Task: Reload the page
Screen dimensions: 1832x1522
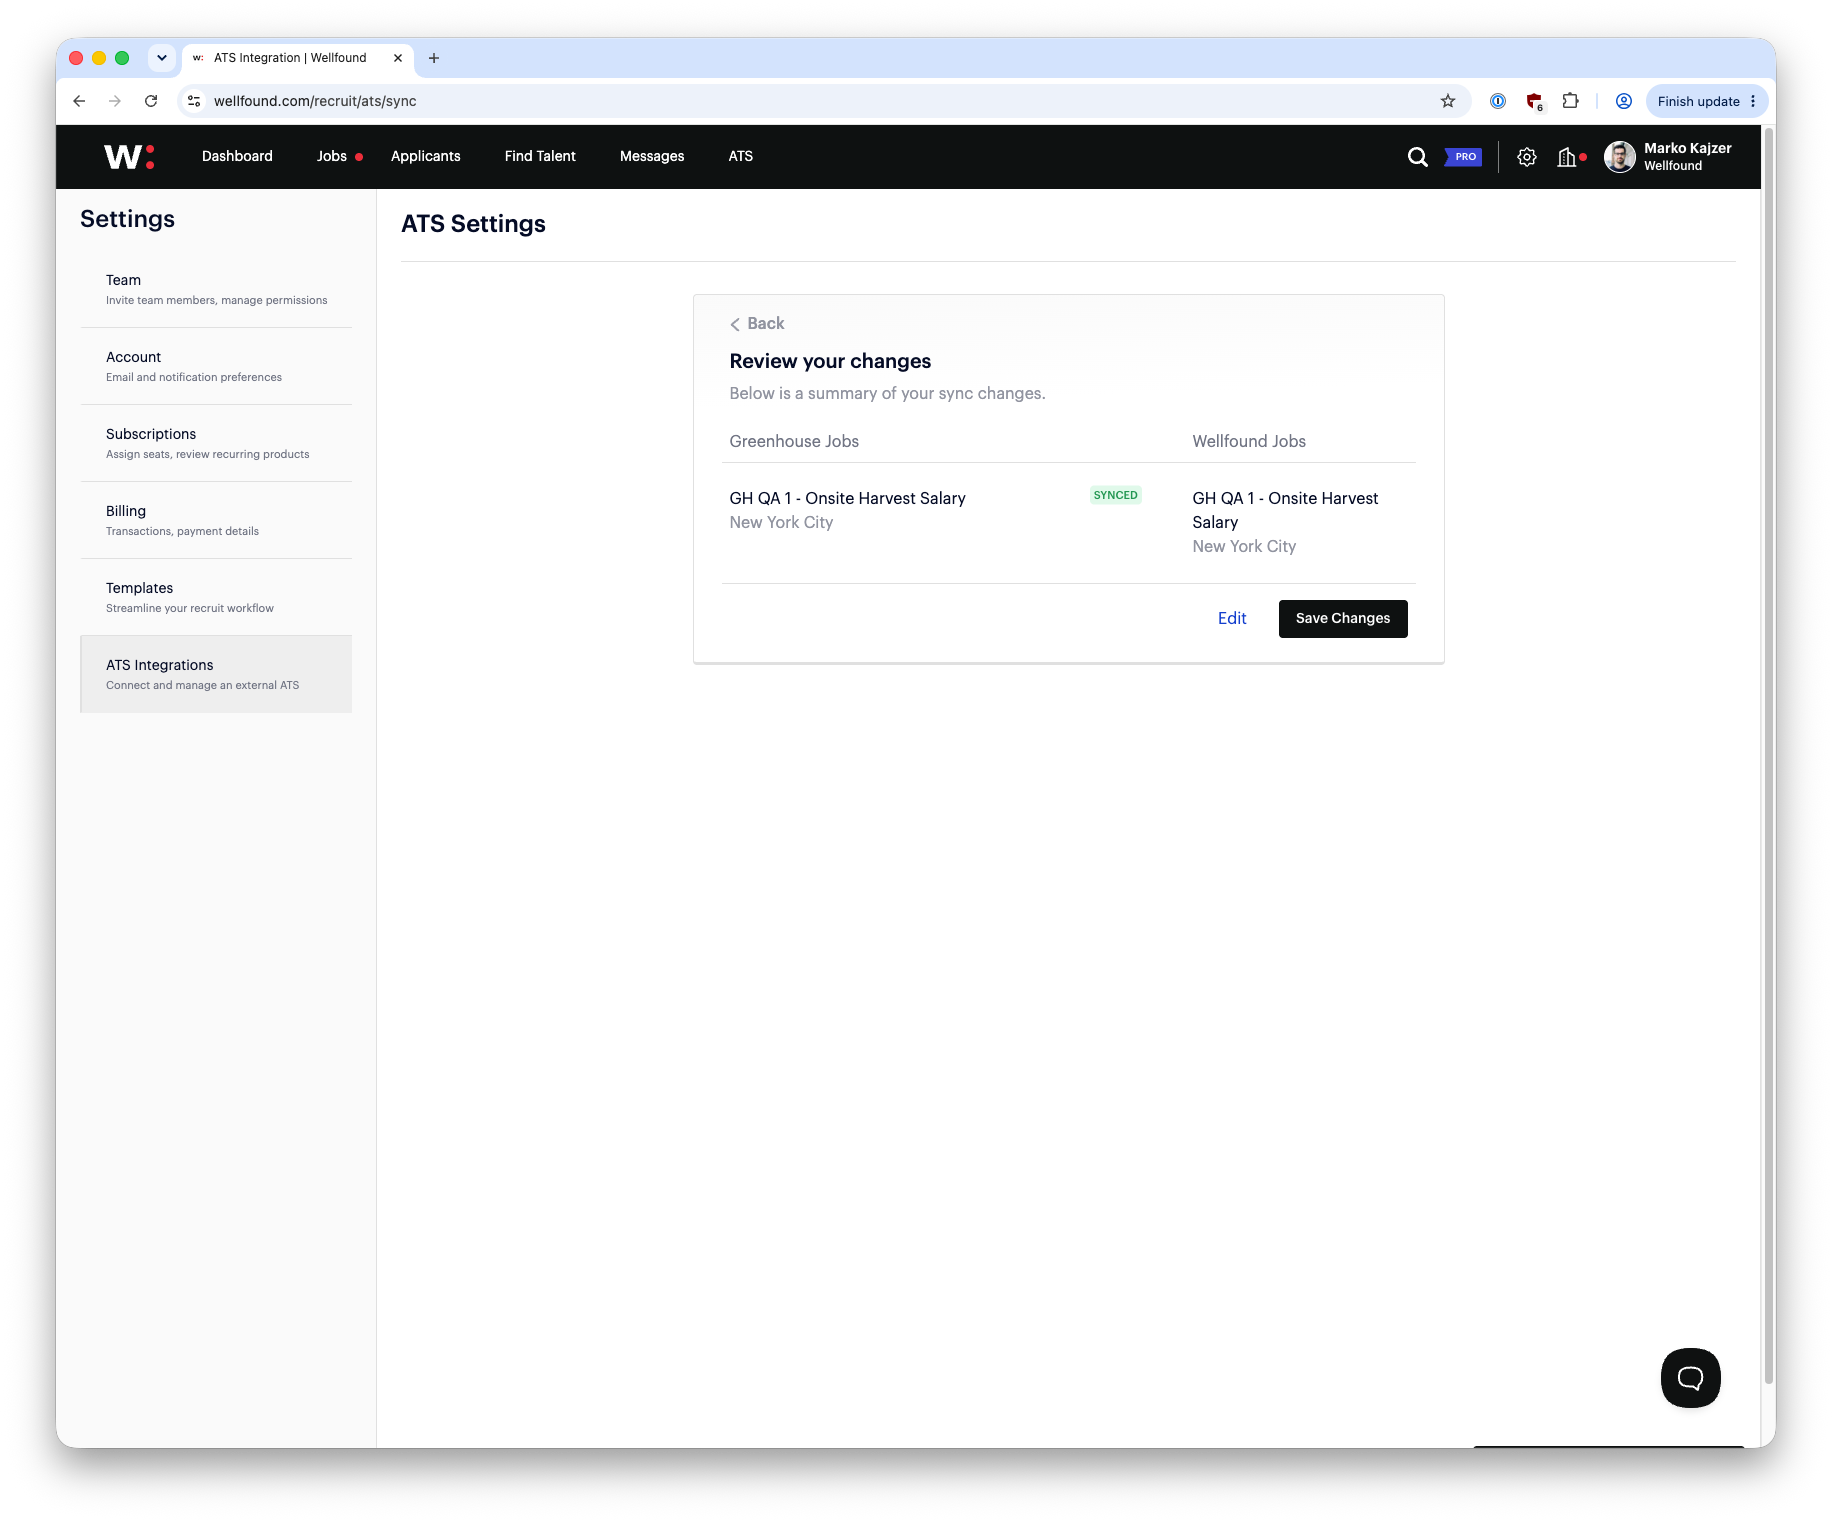Action: (151, 101)
